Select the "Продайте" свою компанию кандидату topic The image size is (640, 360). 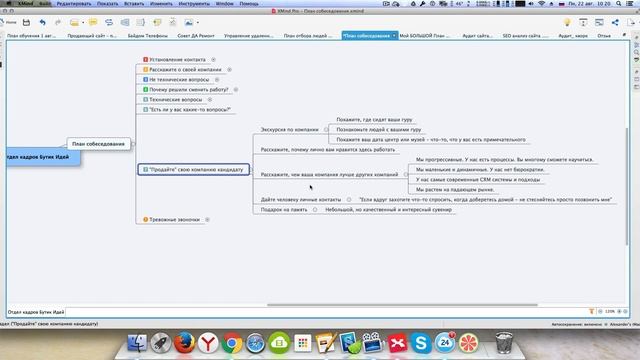coord(193,169)
